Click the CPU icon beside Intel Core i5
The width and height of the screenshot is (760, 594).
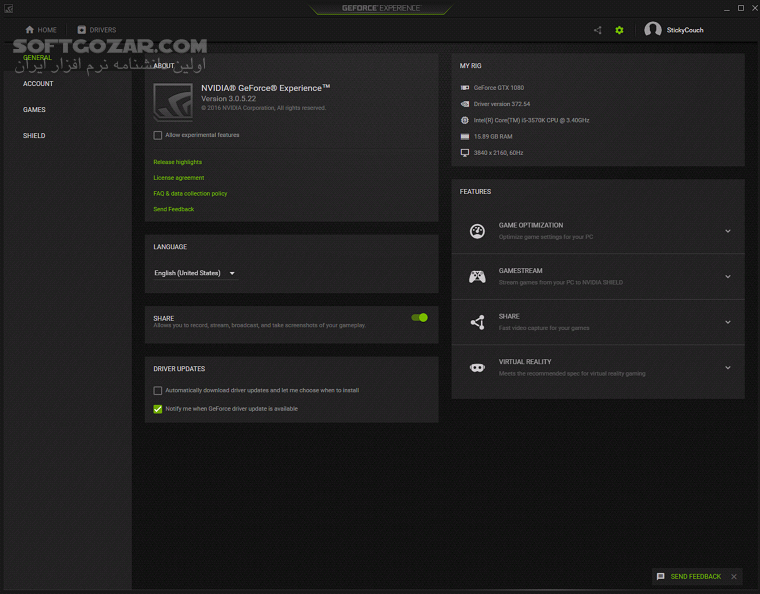pos(465,120)
